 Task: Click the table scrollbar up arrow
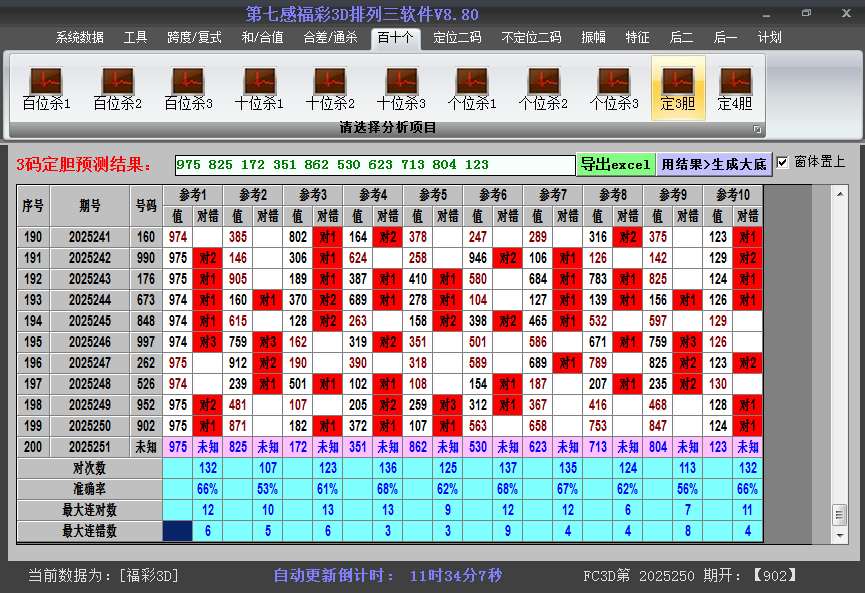click(840, 194)
